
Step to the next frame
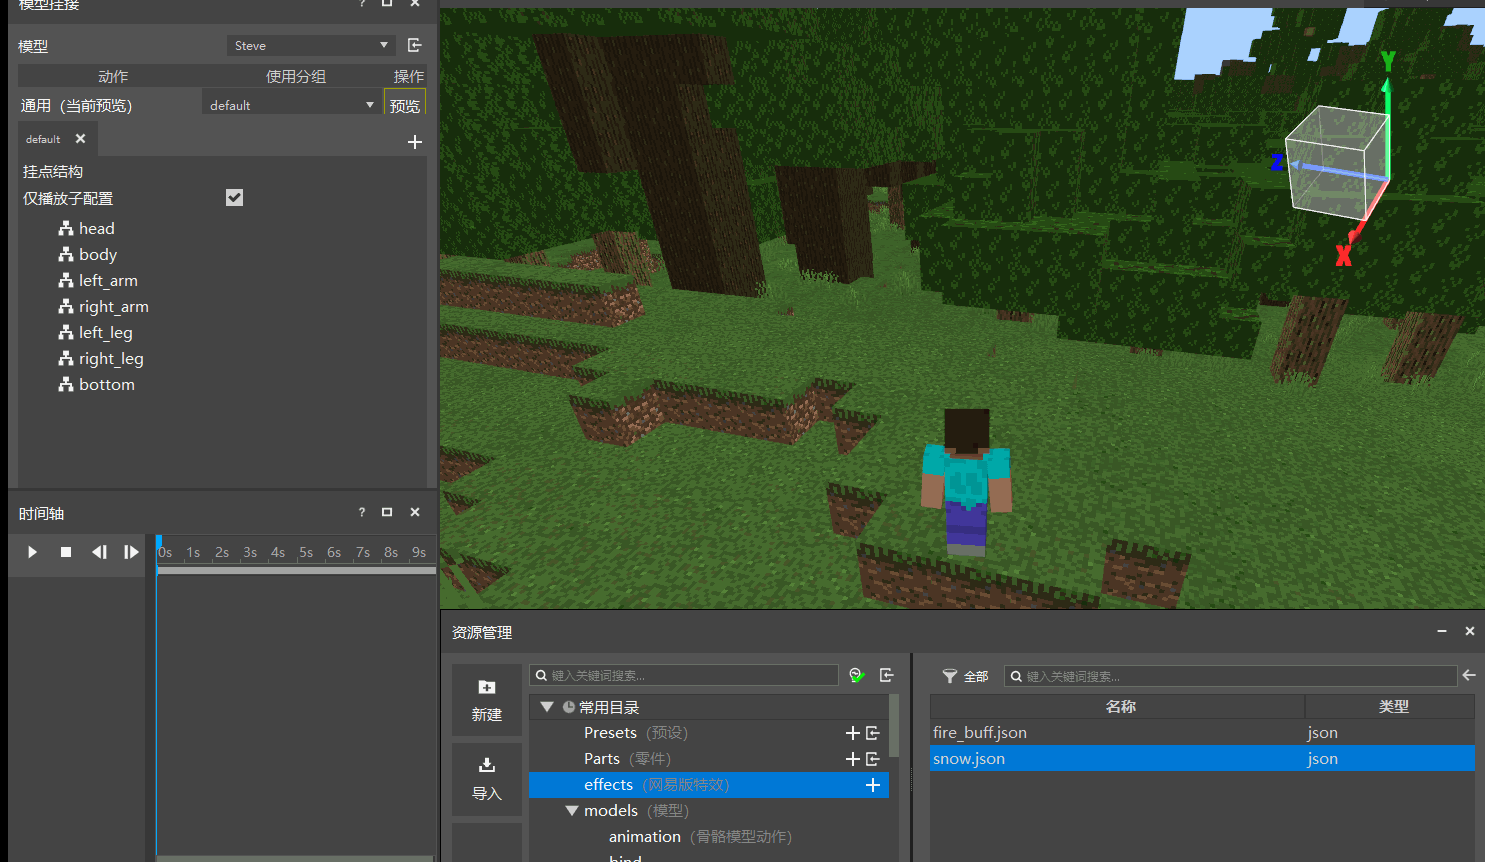[131, 552]
